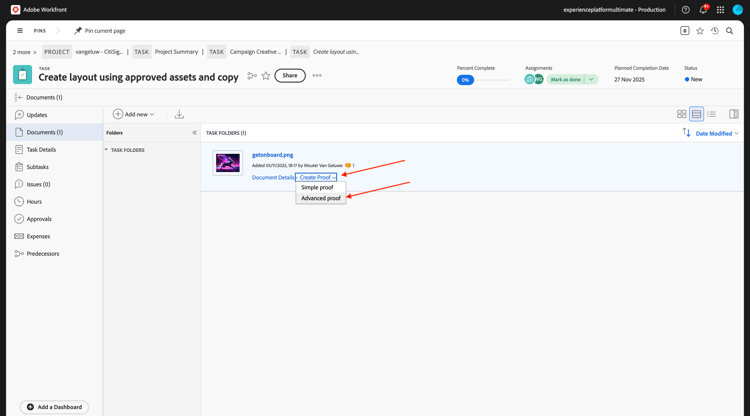Open the Document Details link
Viewport: 750px width, 416px height.
[273, 177]
